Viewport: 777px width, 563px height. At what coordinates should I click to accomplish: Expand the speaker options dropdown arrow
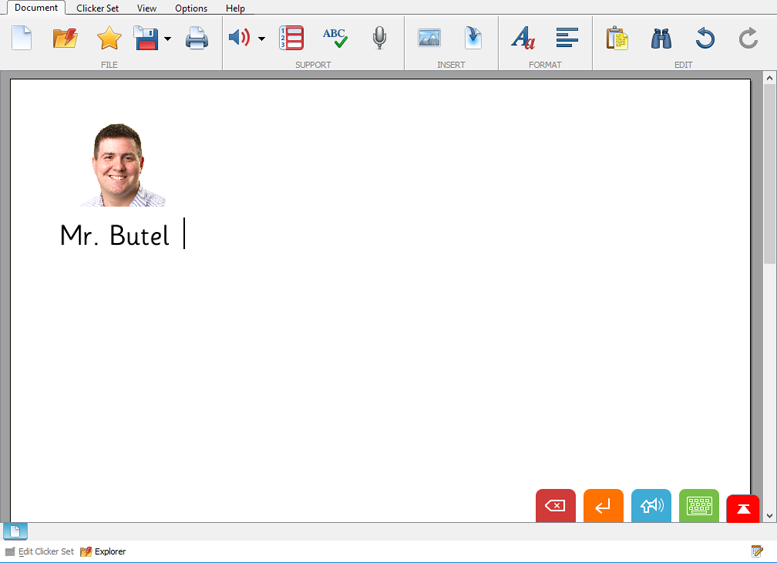[x=261, y=40]
